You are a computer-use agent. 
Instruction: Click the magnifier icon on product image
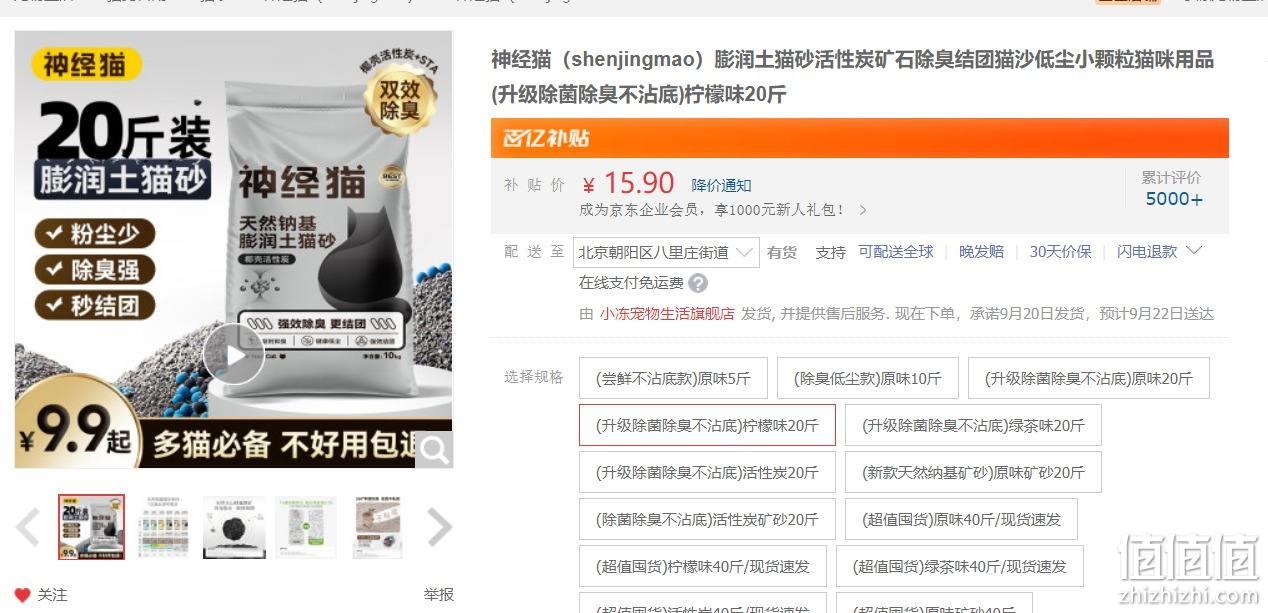[434, 449]
